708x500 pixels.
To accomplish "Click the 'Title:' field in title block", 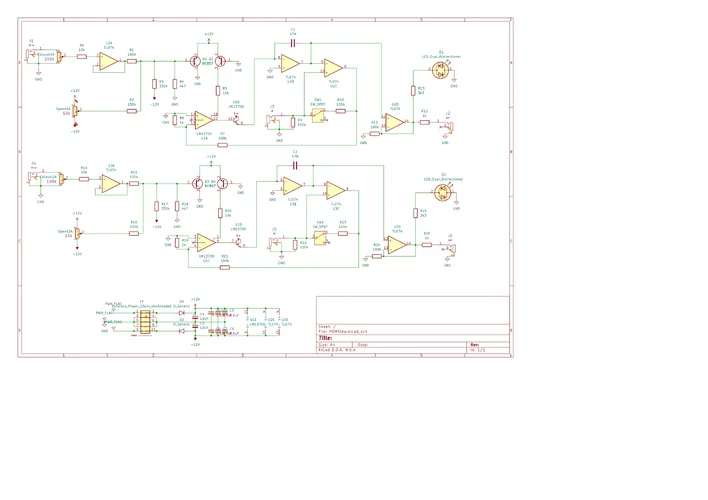I will pyautogui.click(x=325, y=338).
